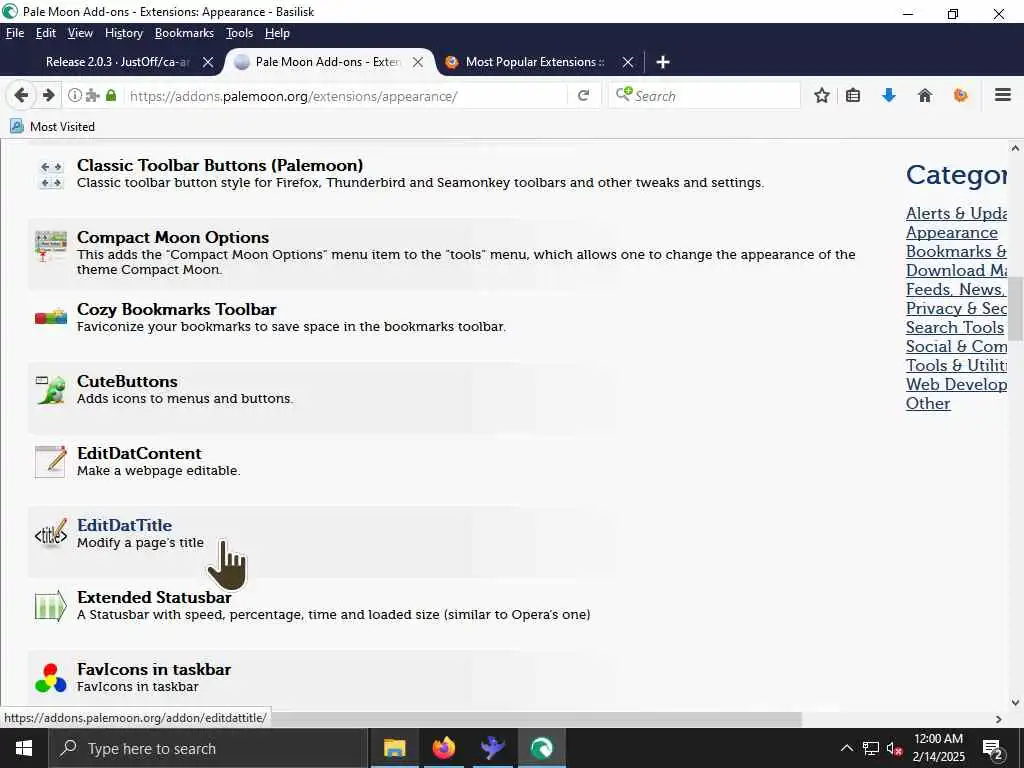Click the Compact Moon Options thumbnail icon

tap(51, 246)
